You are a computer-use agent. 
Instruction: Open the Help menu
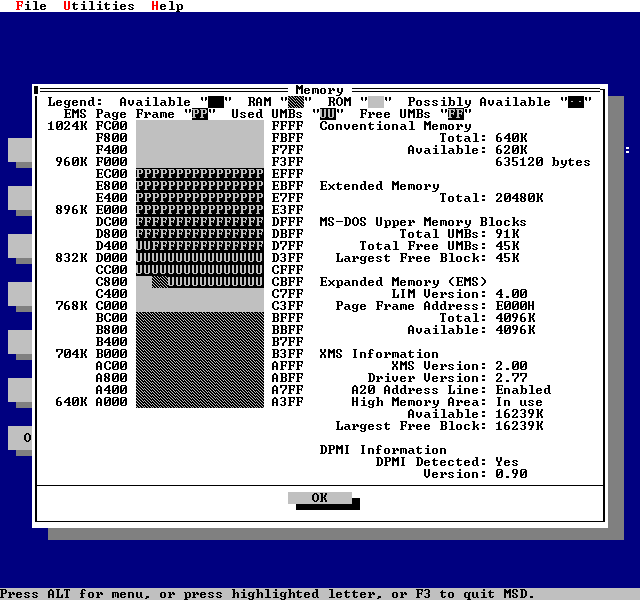167,6
